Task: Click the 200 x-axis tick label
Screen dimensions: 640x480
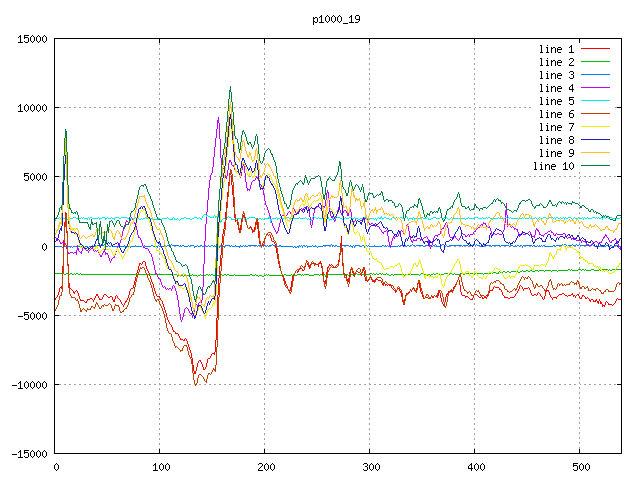Action: point(265,466)
